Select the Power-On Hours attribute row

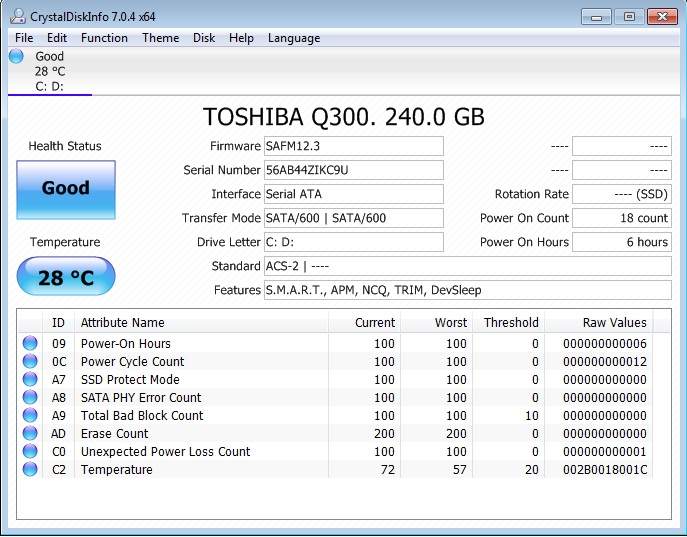coord(335,343)
